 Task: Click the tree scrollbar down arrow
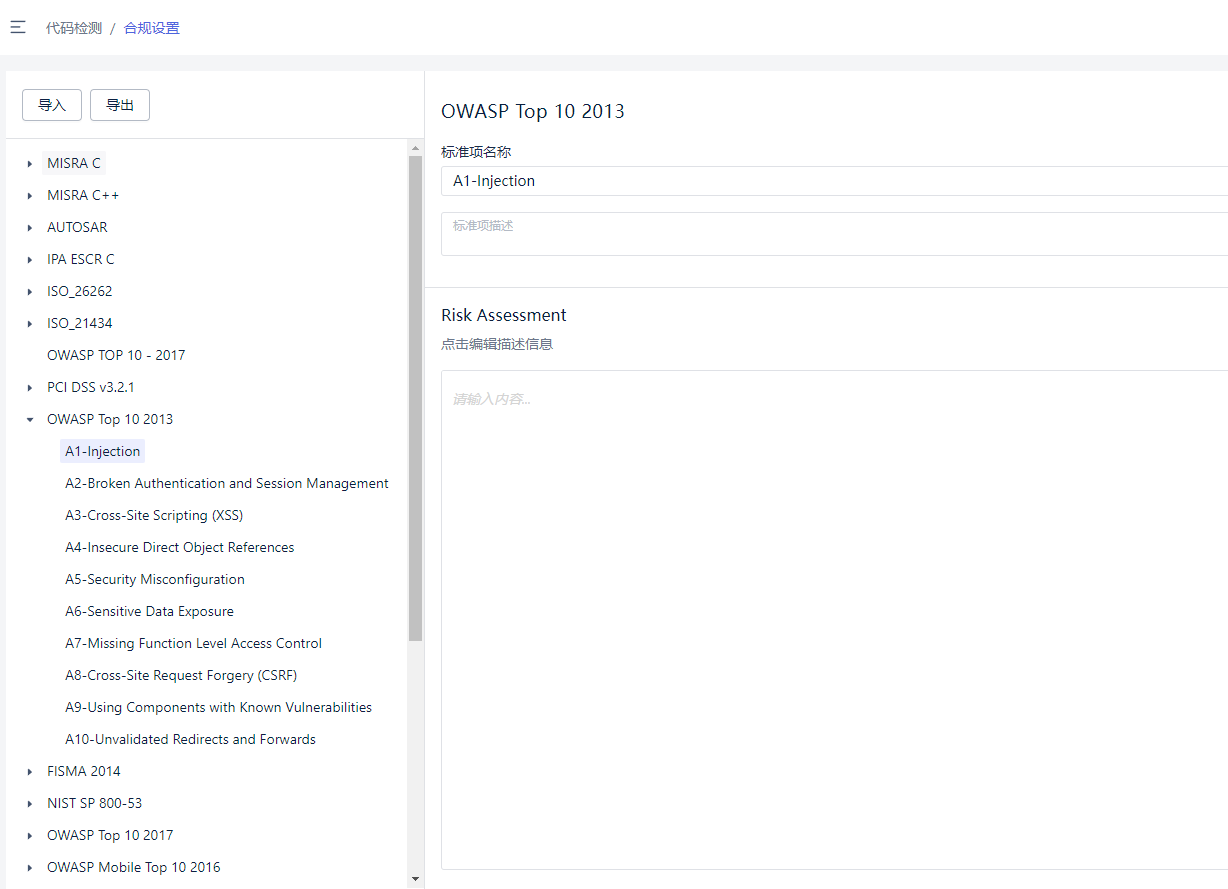coord(416,879)
